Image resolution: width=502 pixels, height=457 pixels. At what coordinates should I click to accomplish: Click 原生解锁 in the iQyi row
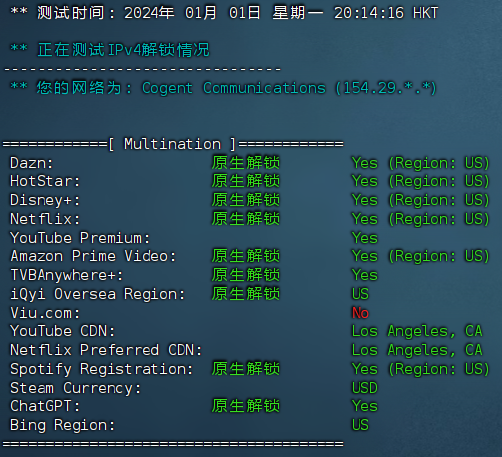[246, 294]
